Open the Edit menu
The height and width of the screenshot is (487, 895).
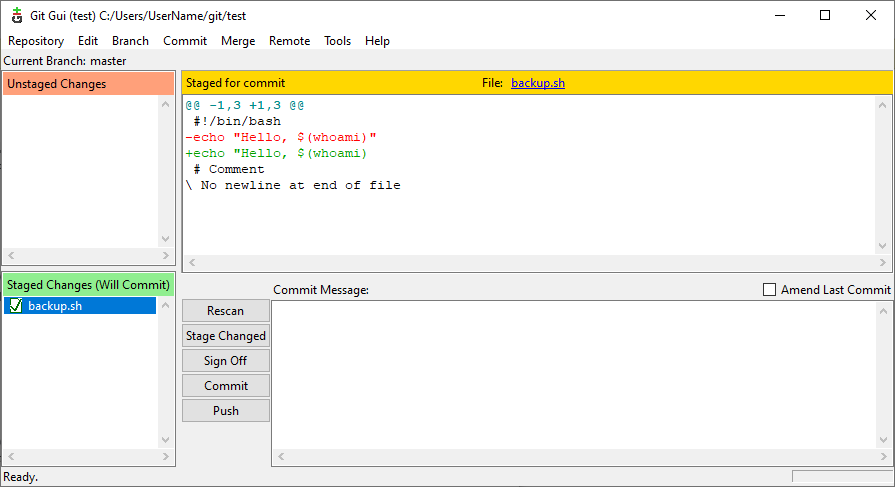88,41
